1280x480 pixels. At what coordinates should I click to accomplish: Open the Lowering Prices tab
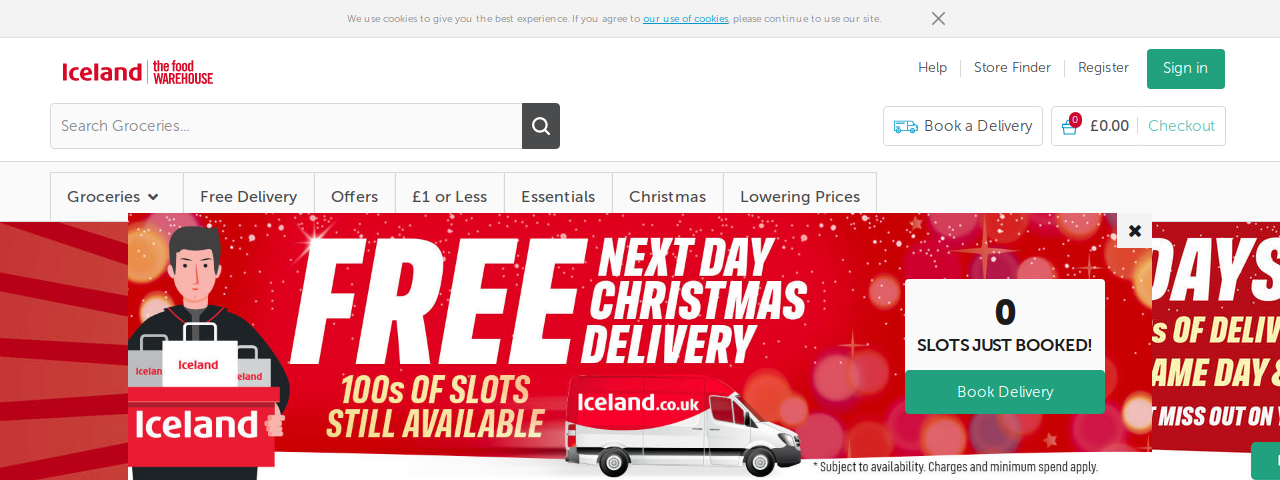(800, 197)
